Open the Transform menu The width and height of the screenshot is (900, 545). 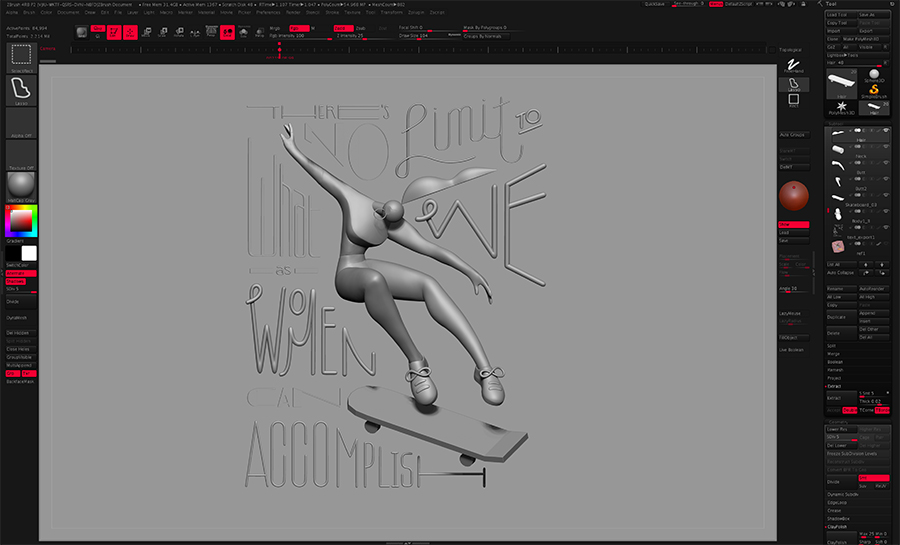click(391, 12)
